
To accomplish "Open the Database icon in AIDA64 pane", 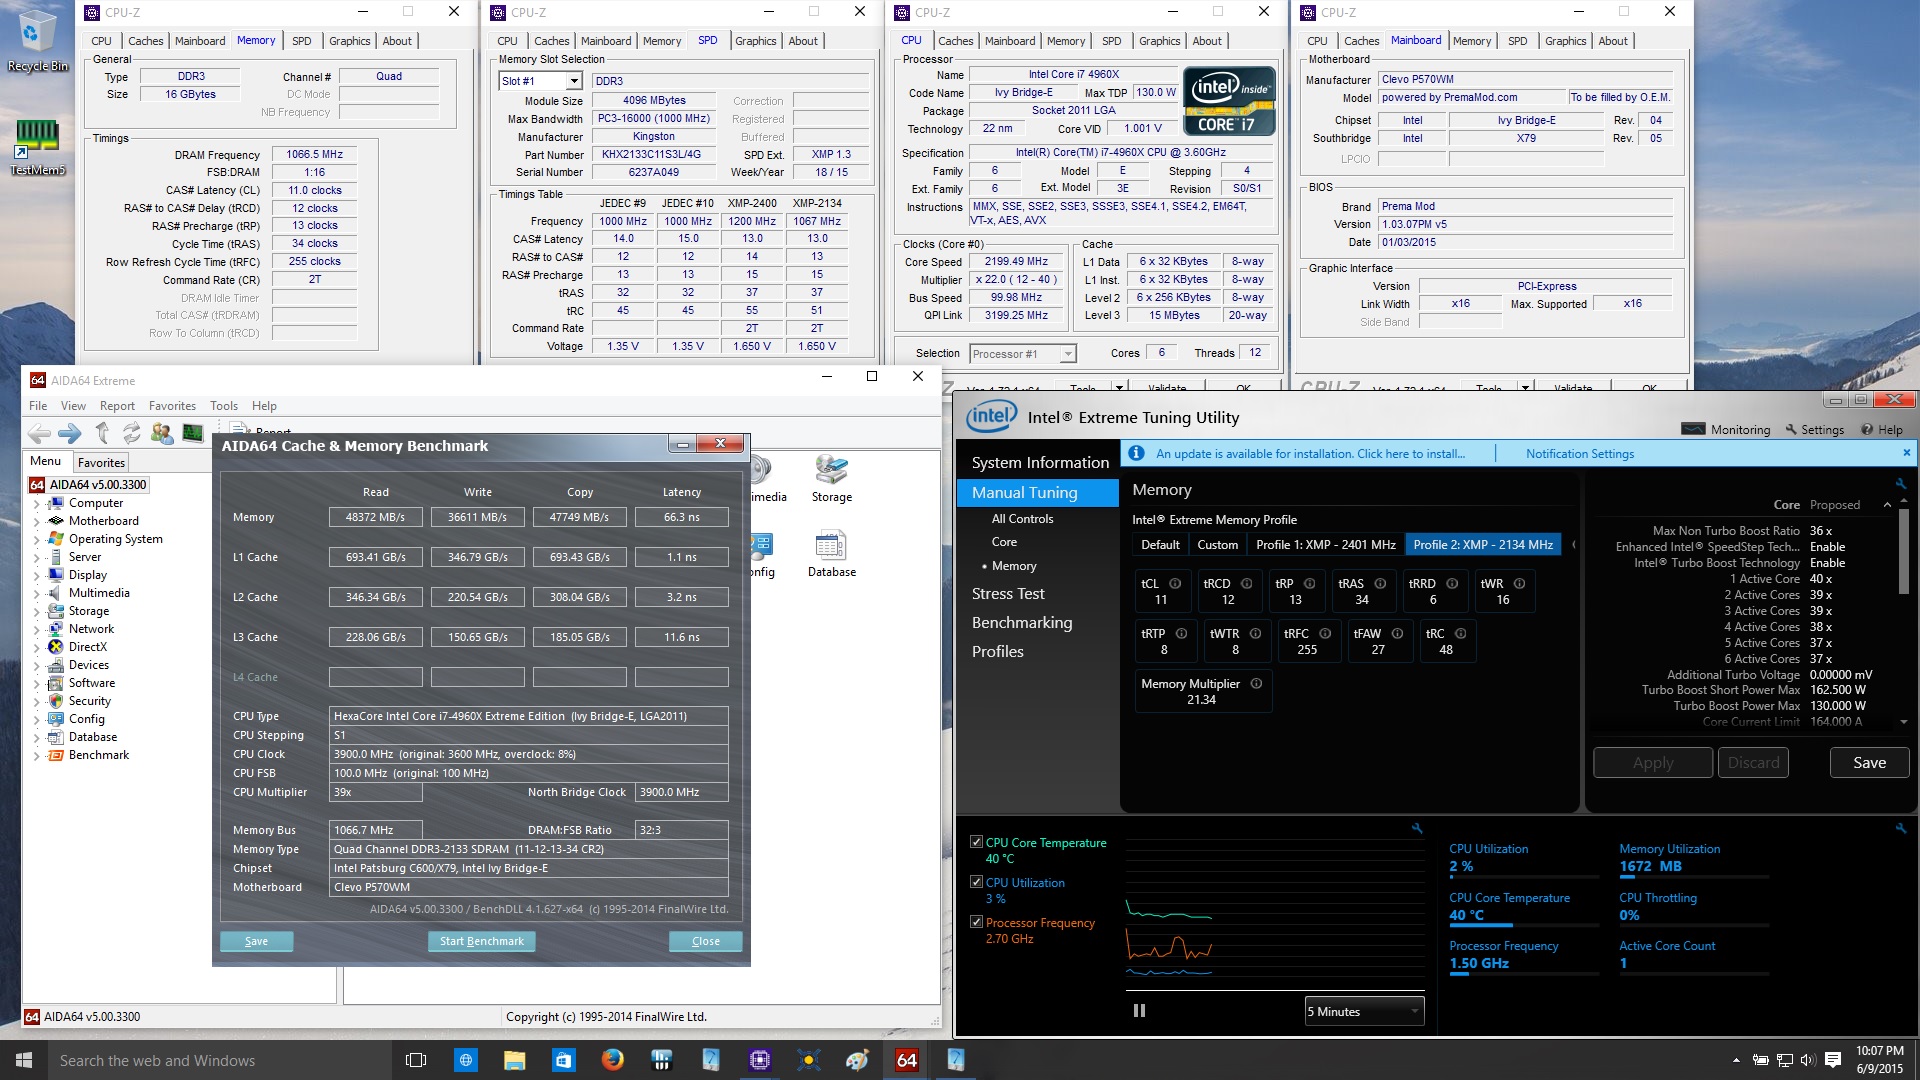I will tap(832, 555).
